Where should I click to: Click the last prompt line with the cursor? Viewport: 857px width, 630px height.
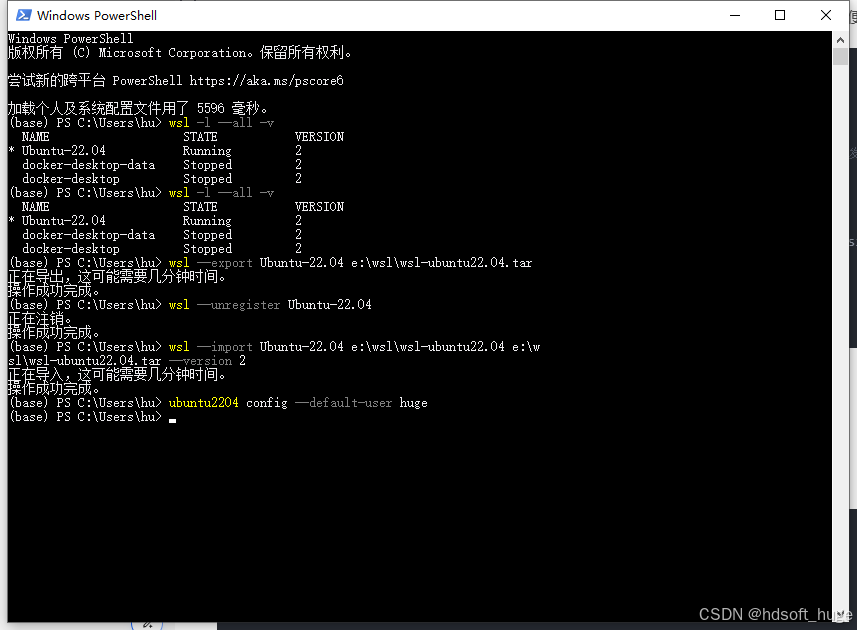(x=92, y=417)
